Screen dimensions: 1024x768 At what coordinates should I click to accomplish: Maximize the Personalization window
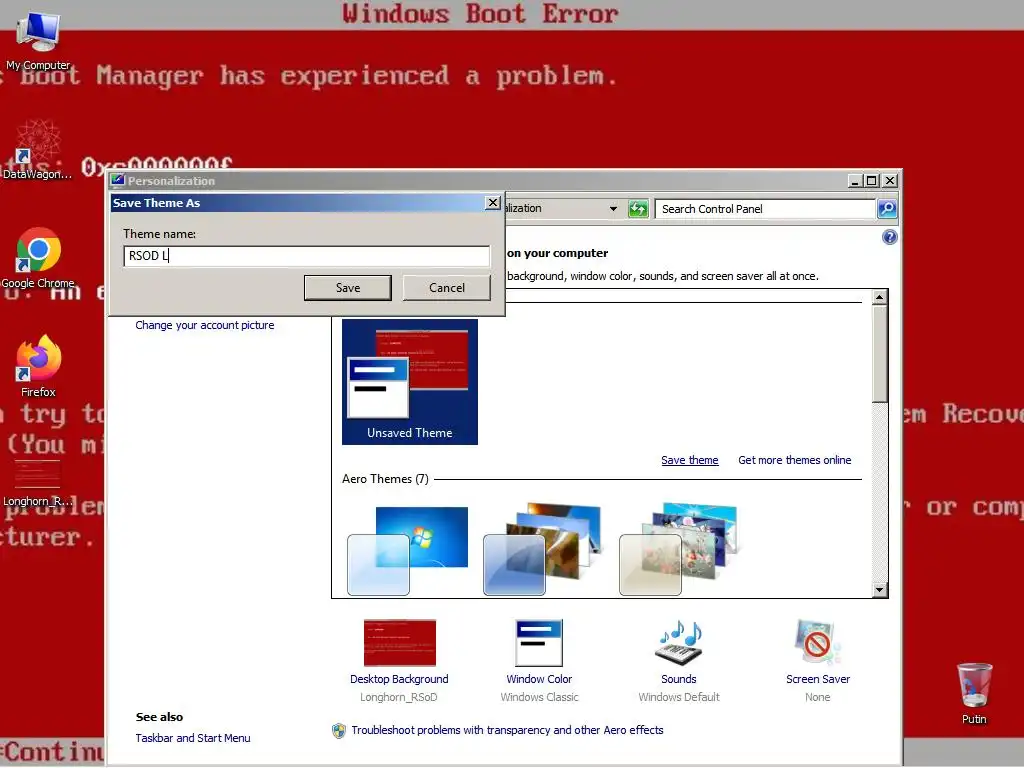click(872, 181)
